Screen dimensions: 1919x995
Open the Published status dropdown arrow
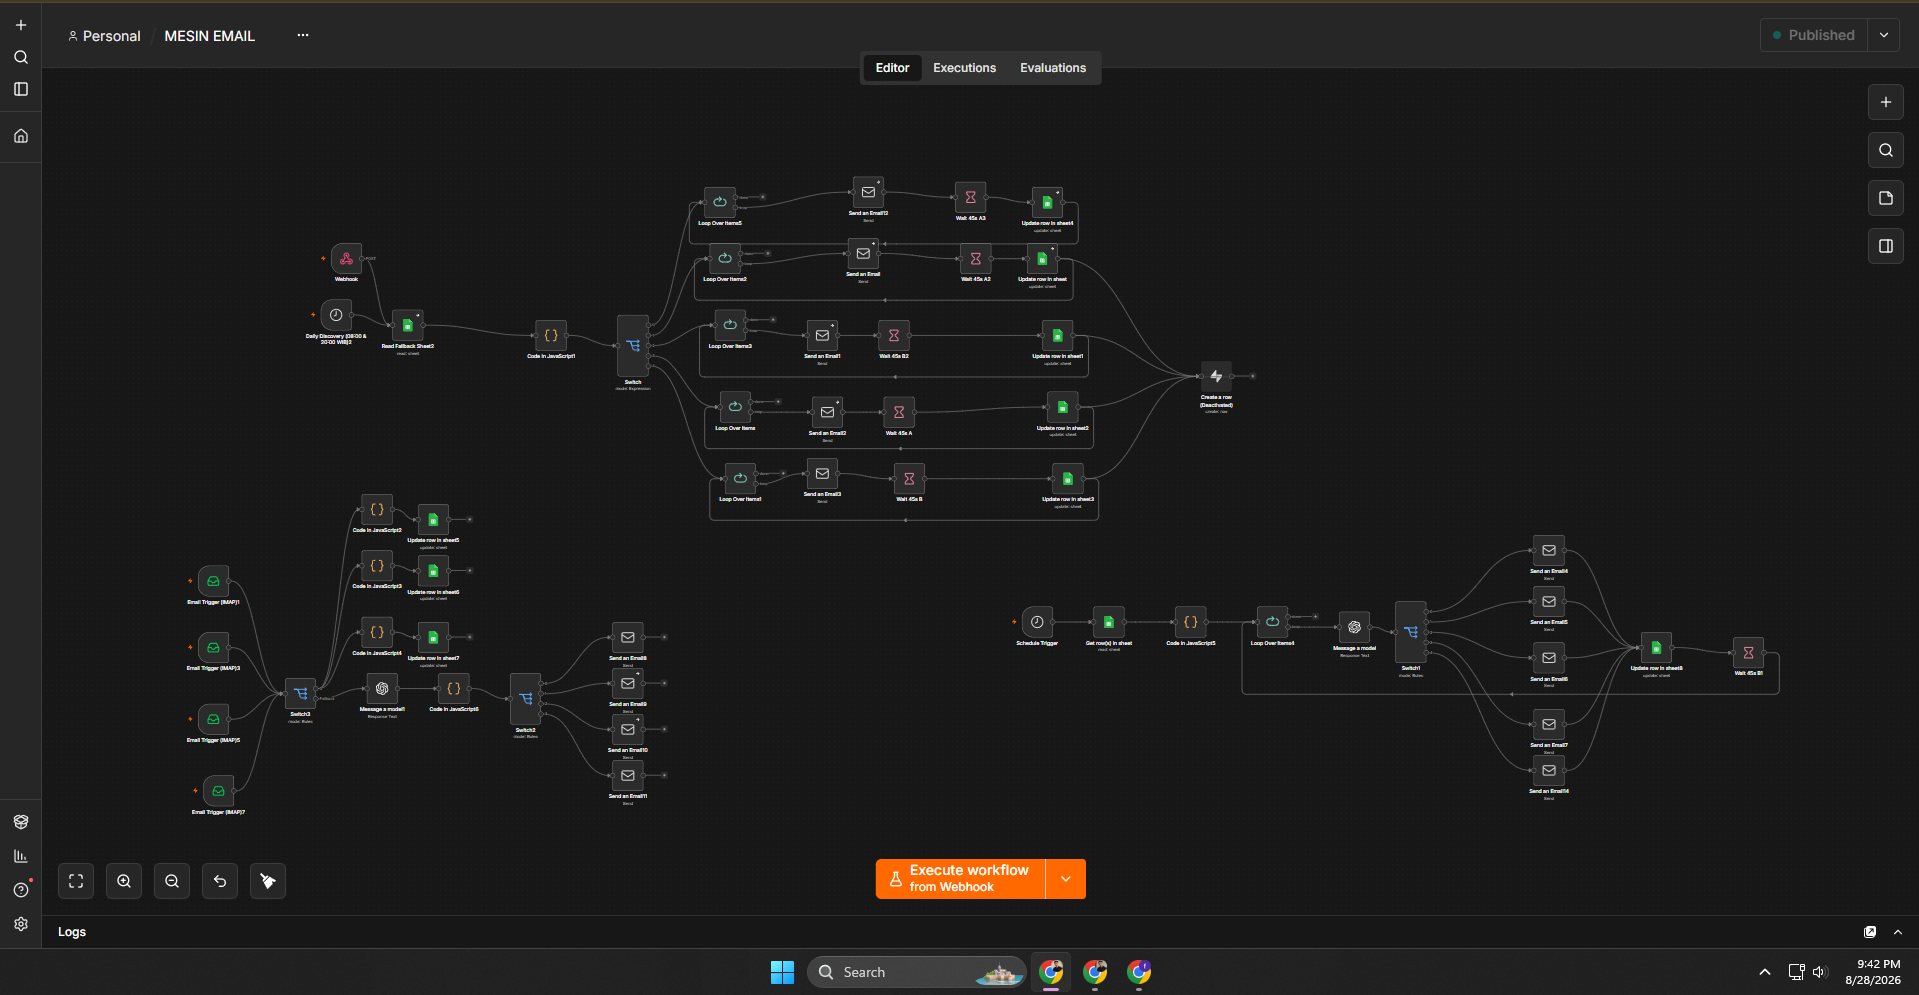(1884, 35)
